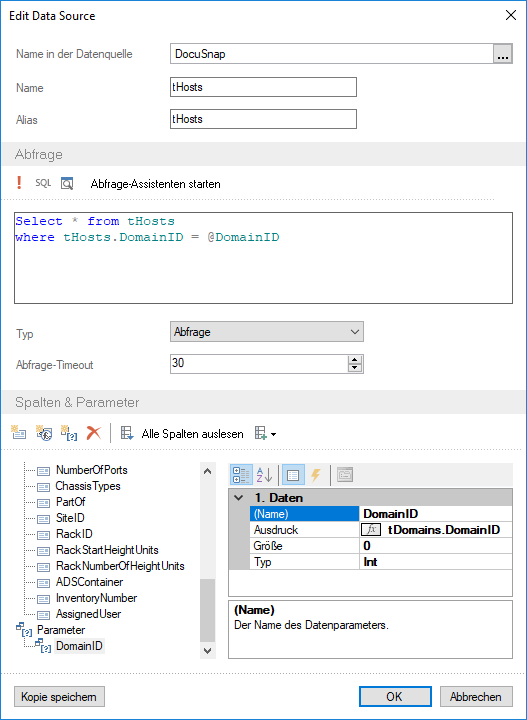Click the tDomains.DomainID expression value
Image resolution: width=527 pixels, height=720 pixels.
[x=443, y=530]
